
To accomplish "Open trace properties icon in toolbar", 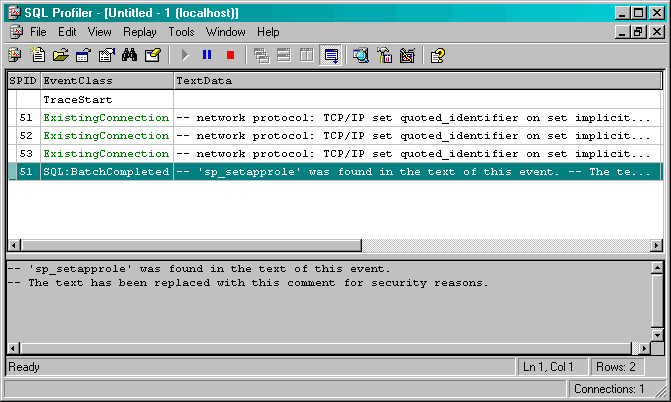I will point(107,55).
